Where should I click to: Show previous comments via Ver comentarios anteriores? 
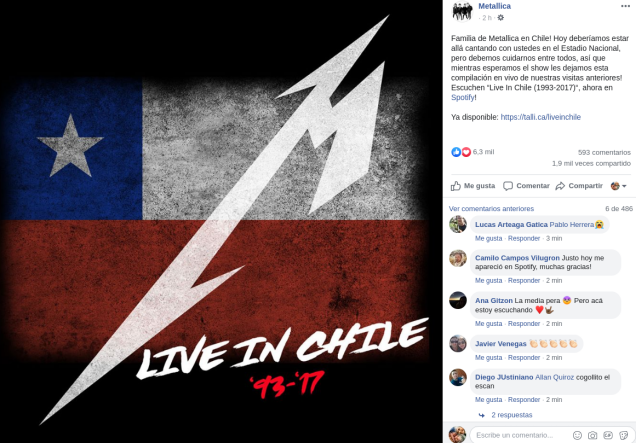pos(491,209)
